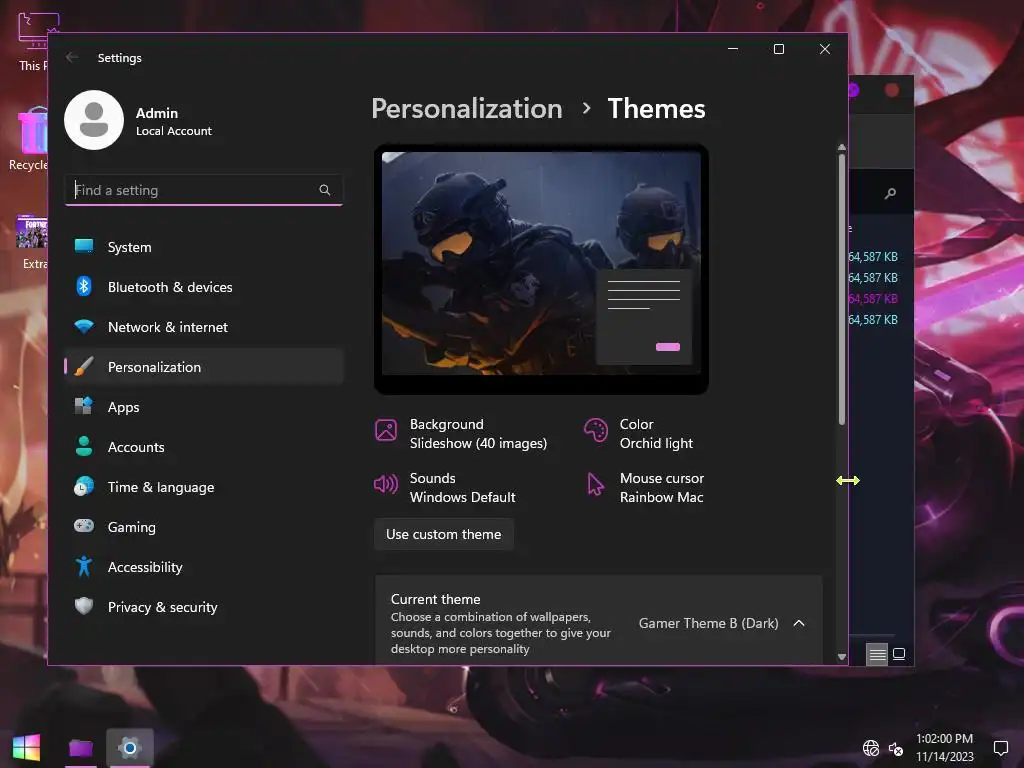1024x768 pixels.
Task: Open the System settings category
Action: click(204, 248)
